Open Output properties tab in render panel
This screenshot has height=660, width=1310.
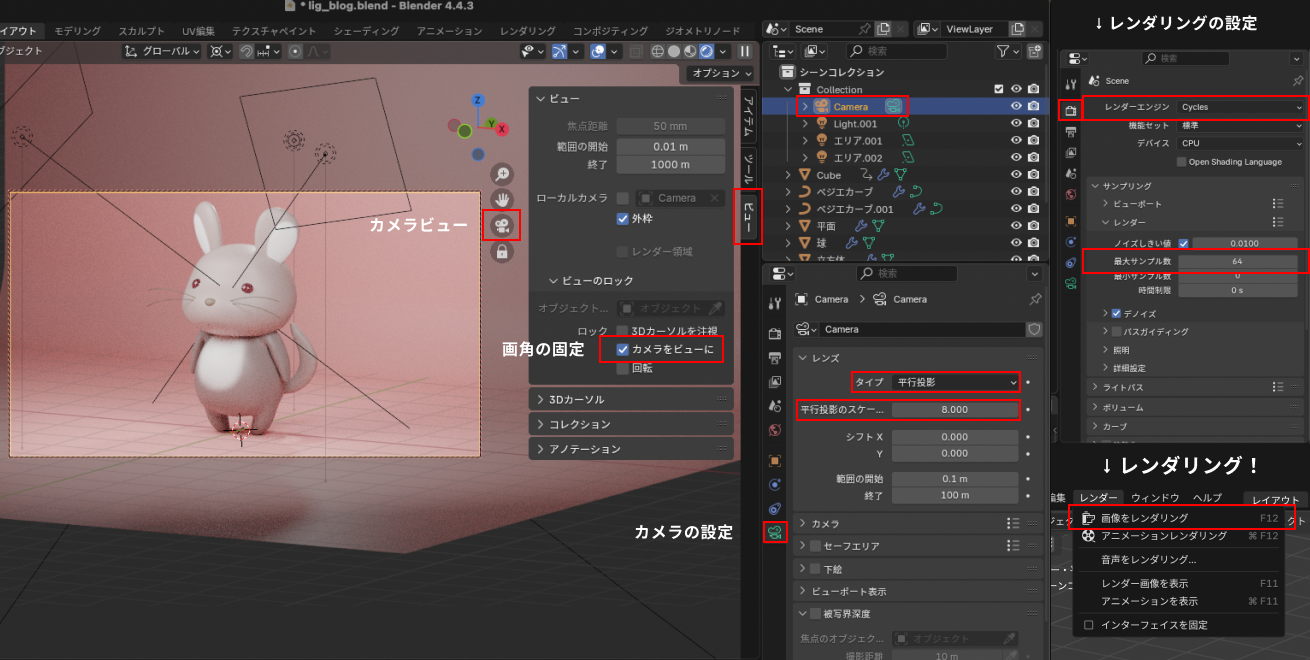pos(1070,131)
